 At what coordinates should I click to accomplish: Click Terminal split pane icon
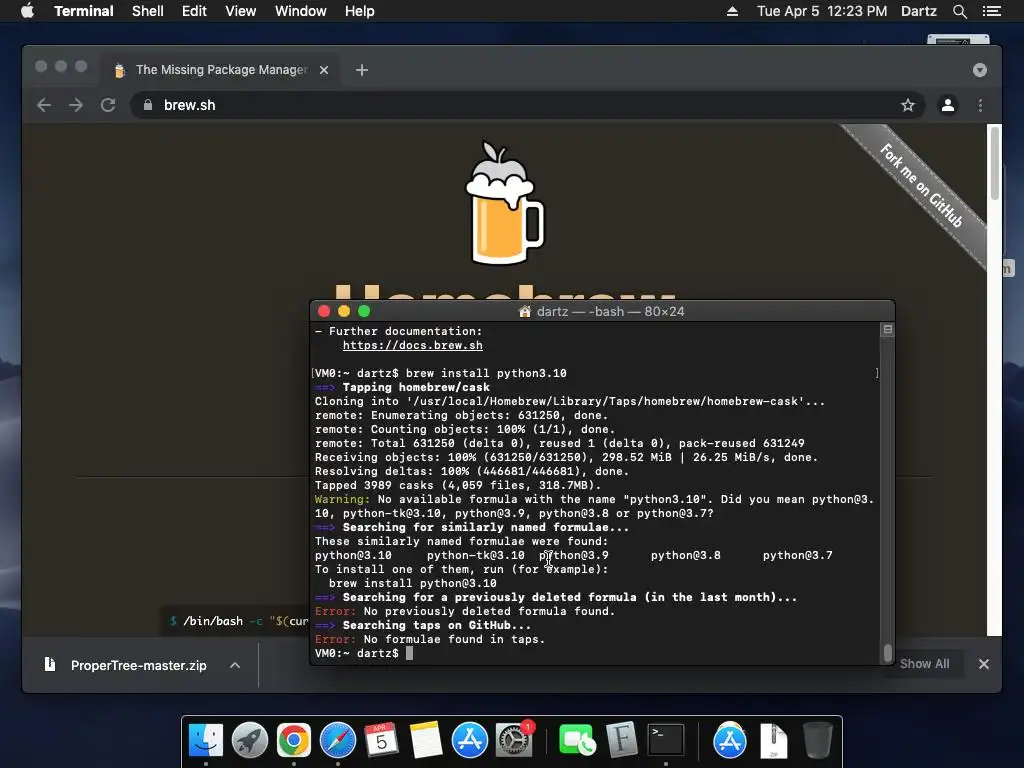(x=888, y=330)
